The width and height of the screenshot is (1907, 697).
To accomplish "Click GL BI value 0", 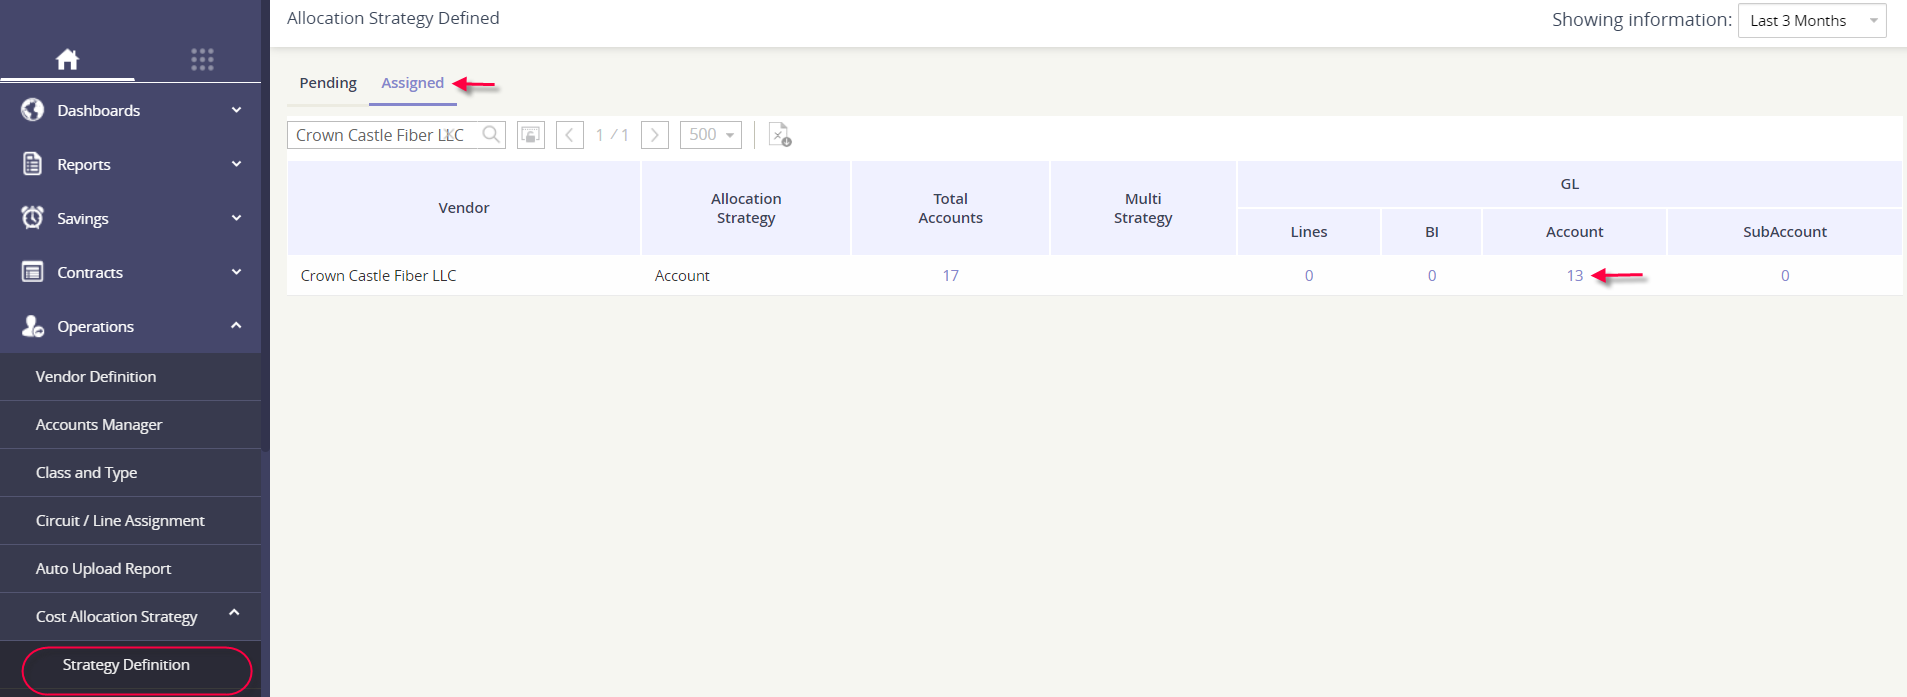I will (1432, 276).
